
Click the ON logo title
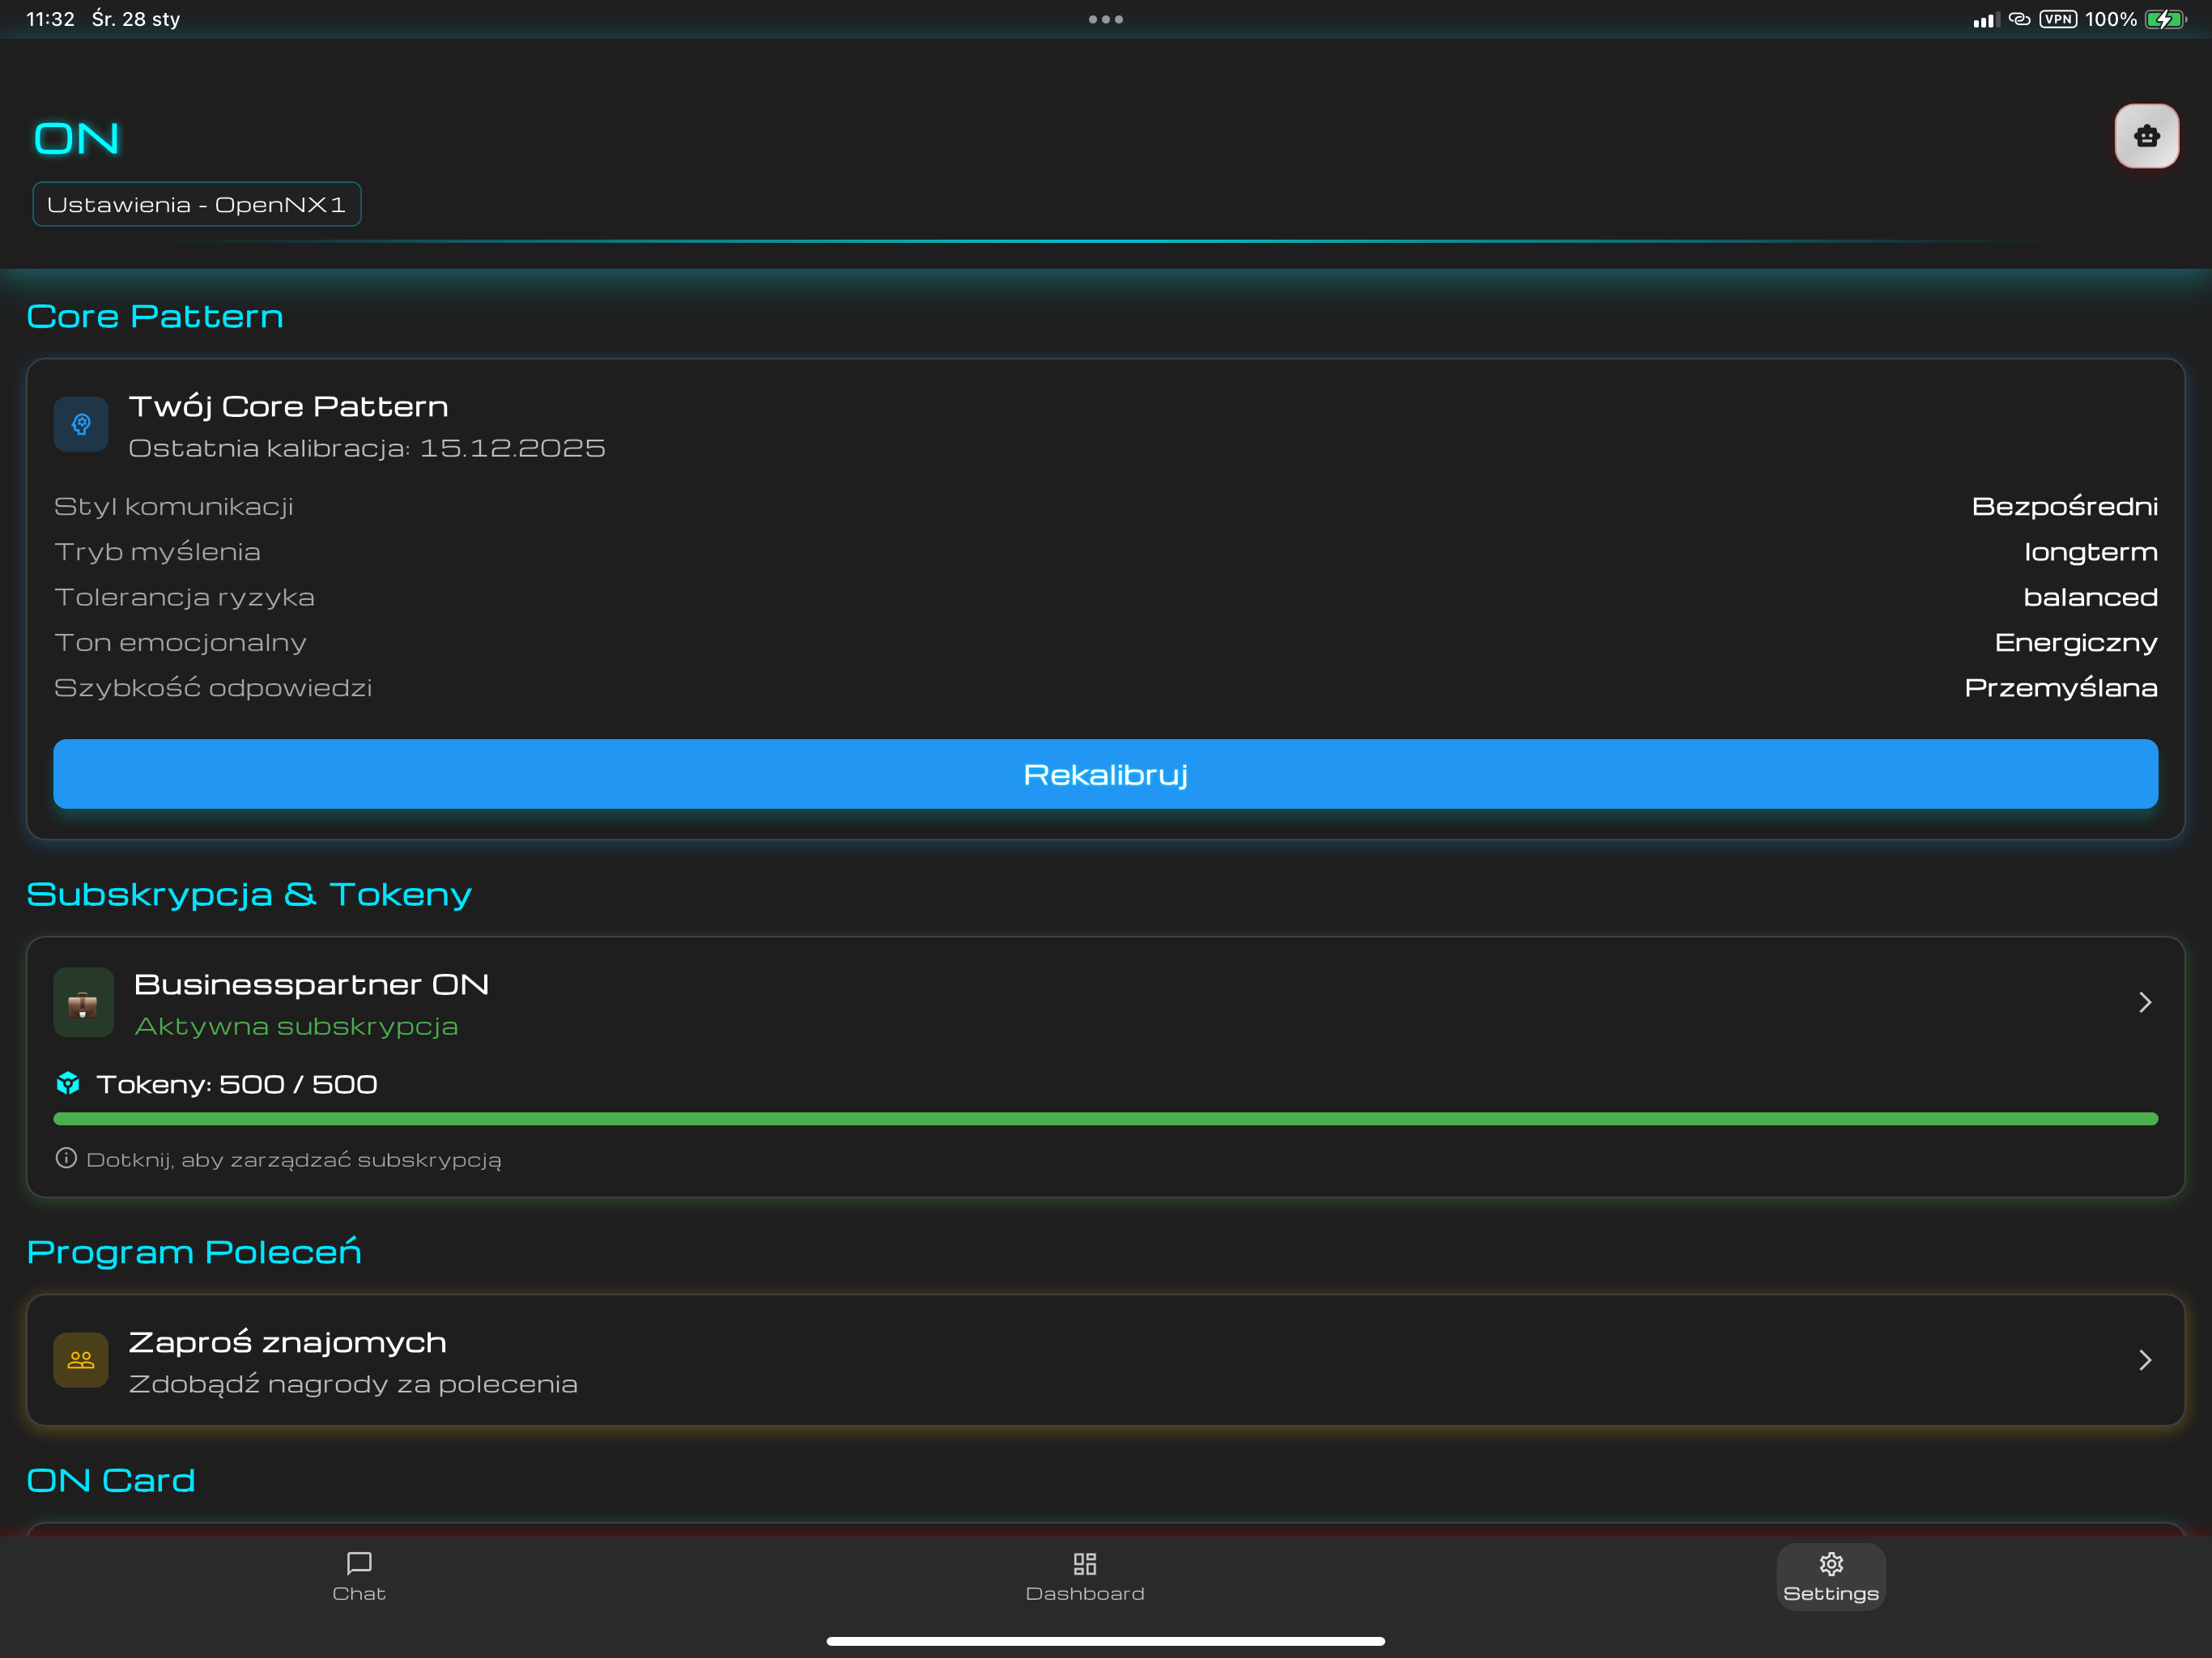coord(77,138)
